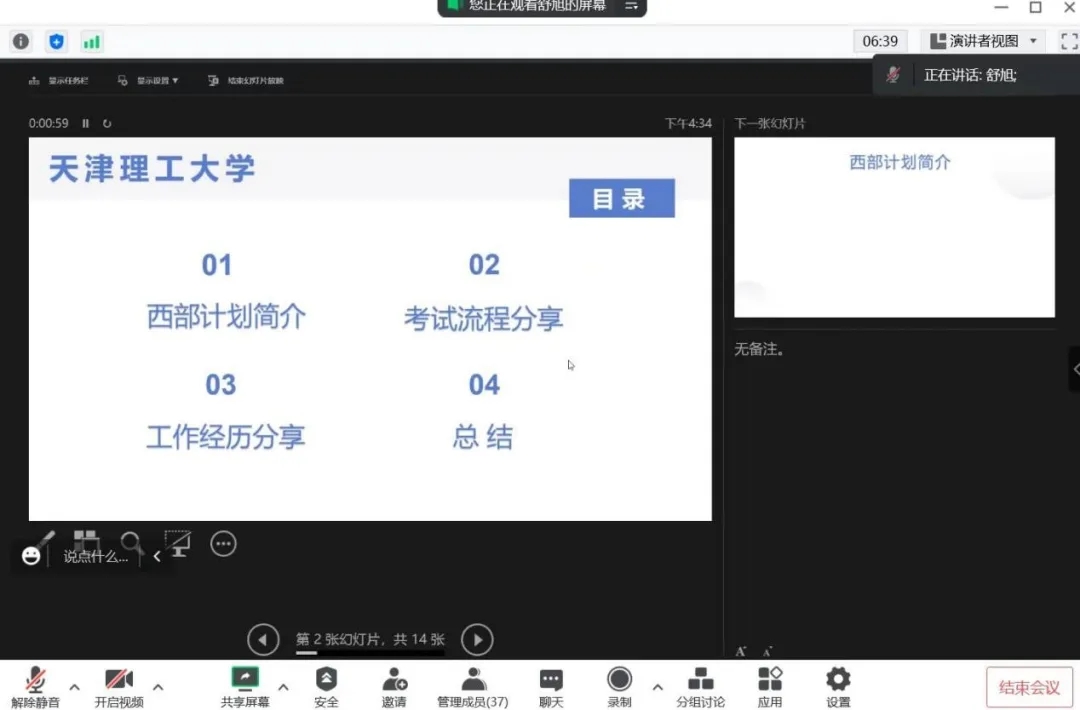Go to the next slide arrow
Screen dimensions: 1080x710
pyautogui.click(x=477, y=640)
